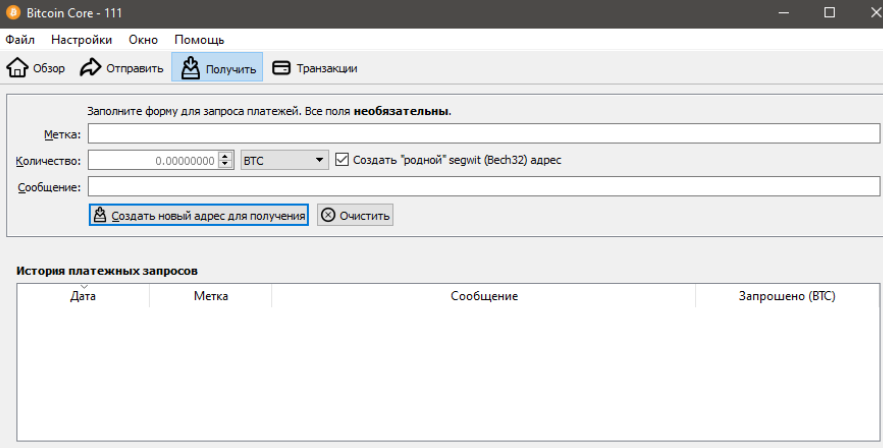The height and width of the screenshot is (448, 883).
Task: Click Создать новый адрес для получения button
Action: (199, 215)
